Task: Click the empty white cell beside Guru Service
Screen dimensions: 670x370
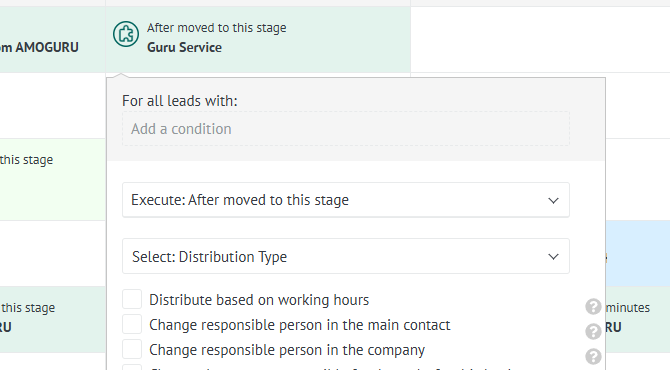Action: tap(540, 40)
